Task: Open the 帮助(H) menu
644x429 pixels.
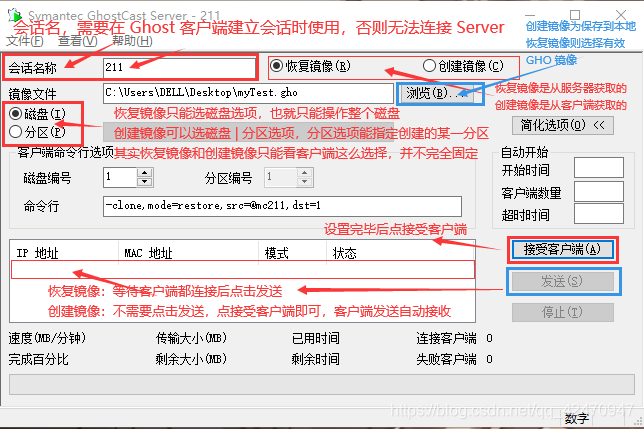Action: [x=132, y=41]
